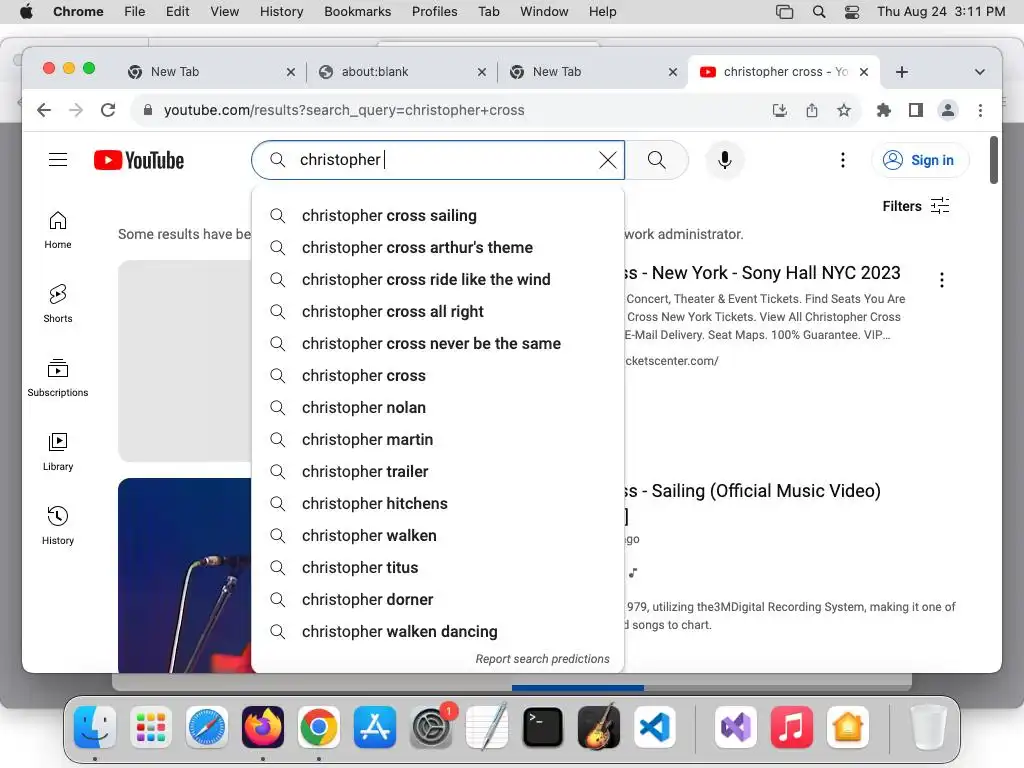Choose suggestion christopher cross ride like the wind
Viewport: 1024px width, 768px height.
(x=438, y=280)
